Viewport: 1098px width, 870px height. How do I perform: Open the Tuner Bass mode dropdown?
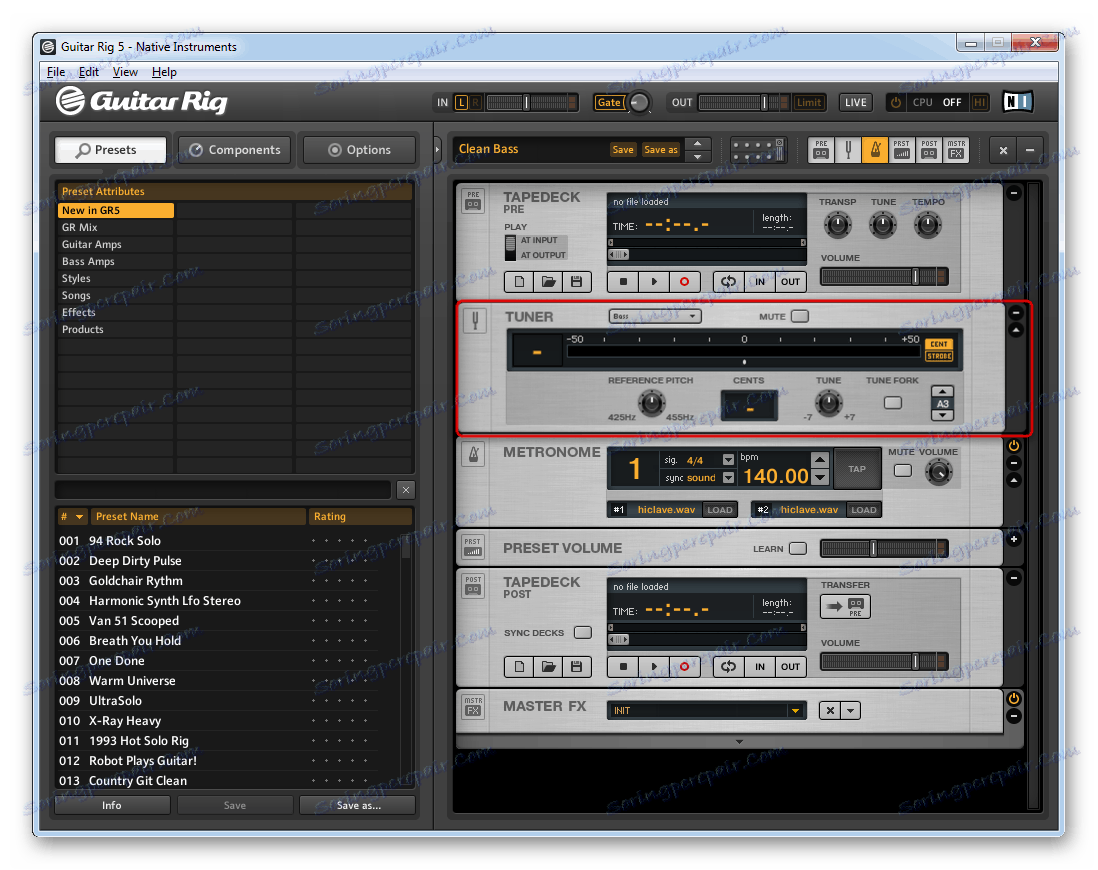(655, 316)
